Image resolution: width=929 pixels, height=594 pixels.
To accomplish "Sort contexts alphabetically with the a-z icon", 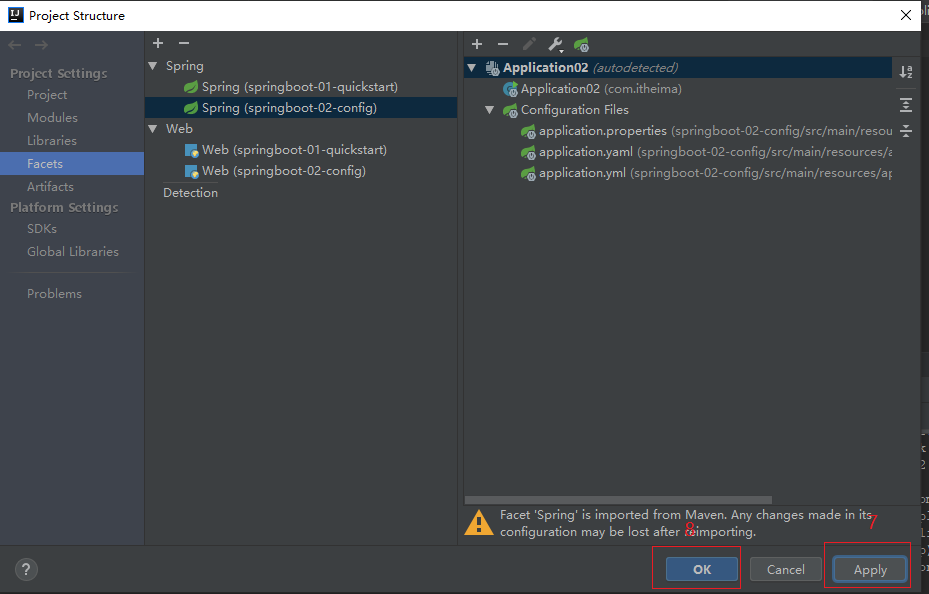I will pyautogui.click(x=905, y=72).
